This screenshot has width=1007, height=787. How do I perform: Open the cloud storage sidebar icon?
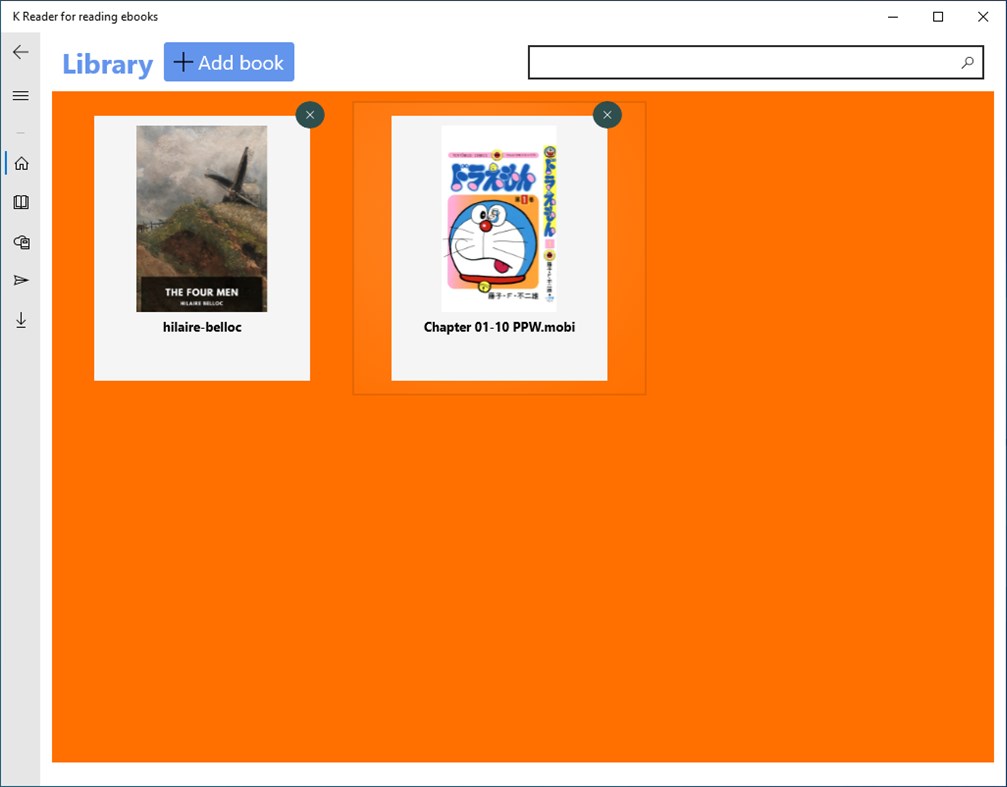click(20, 241)
